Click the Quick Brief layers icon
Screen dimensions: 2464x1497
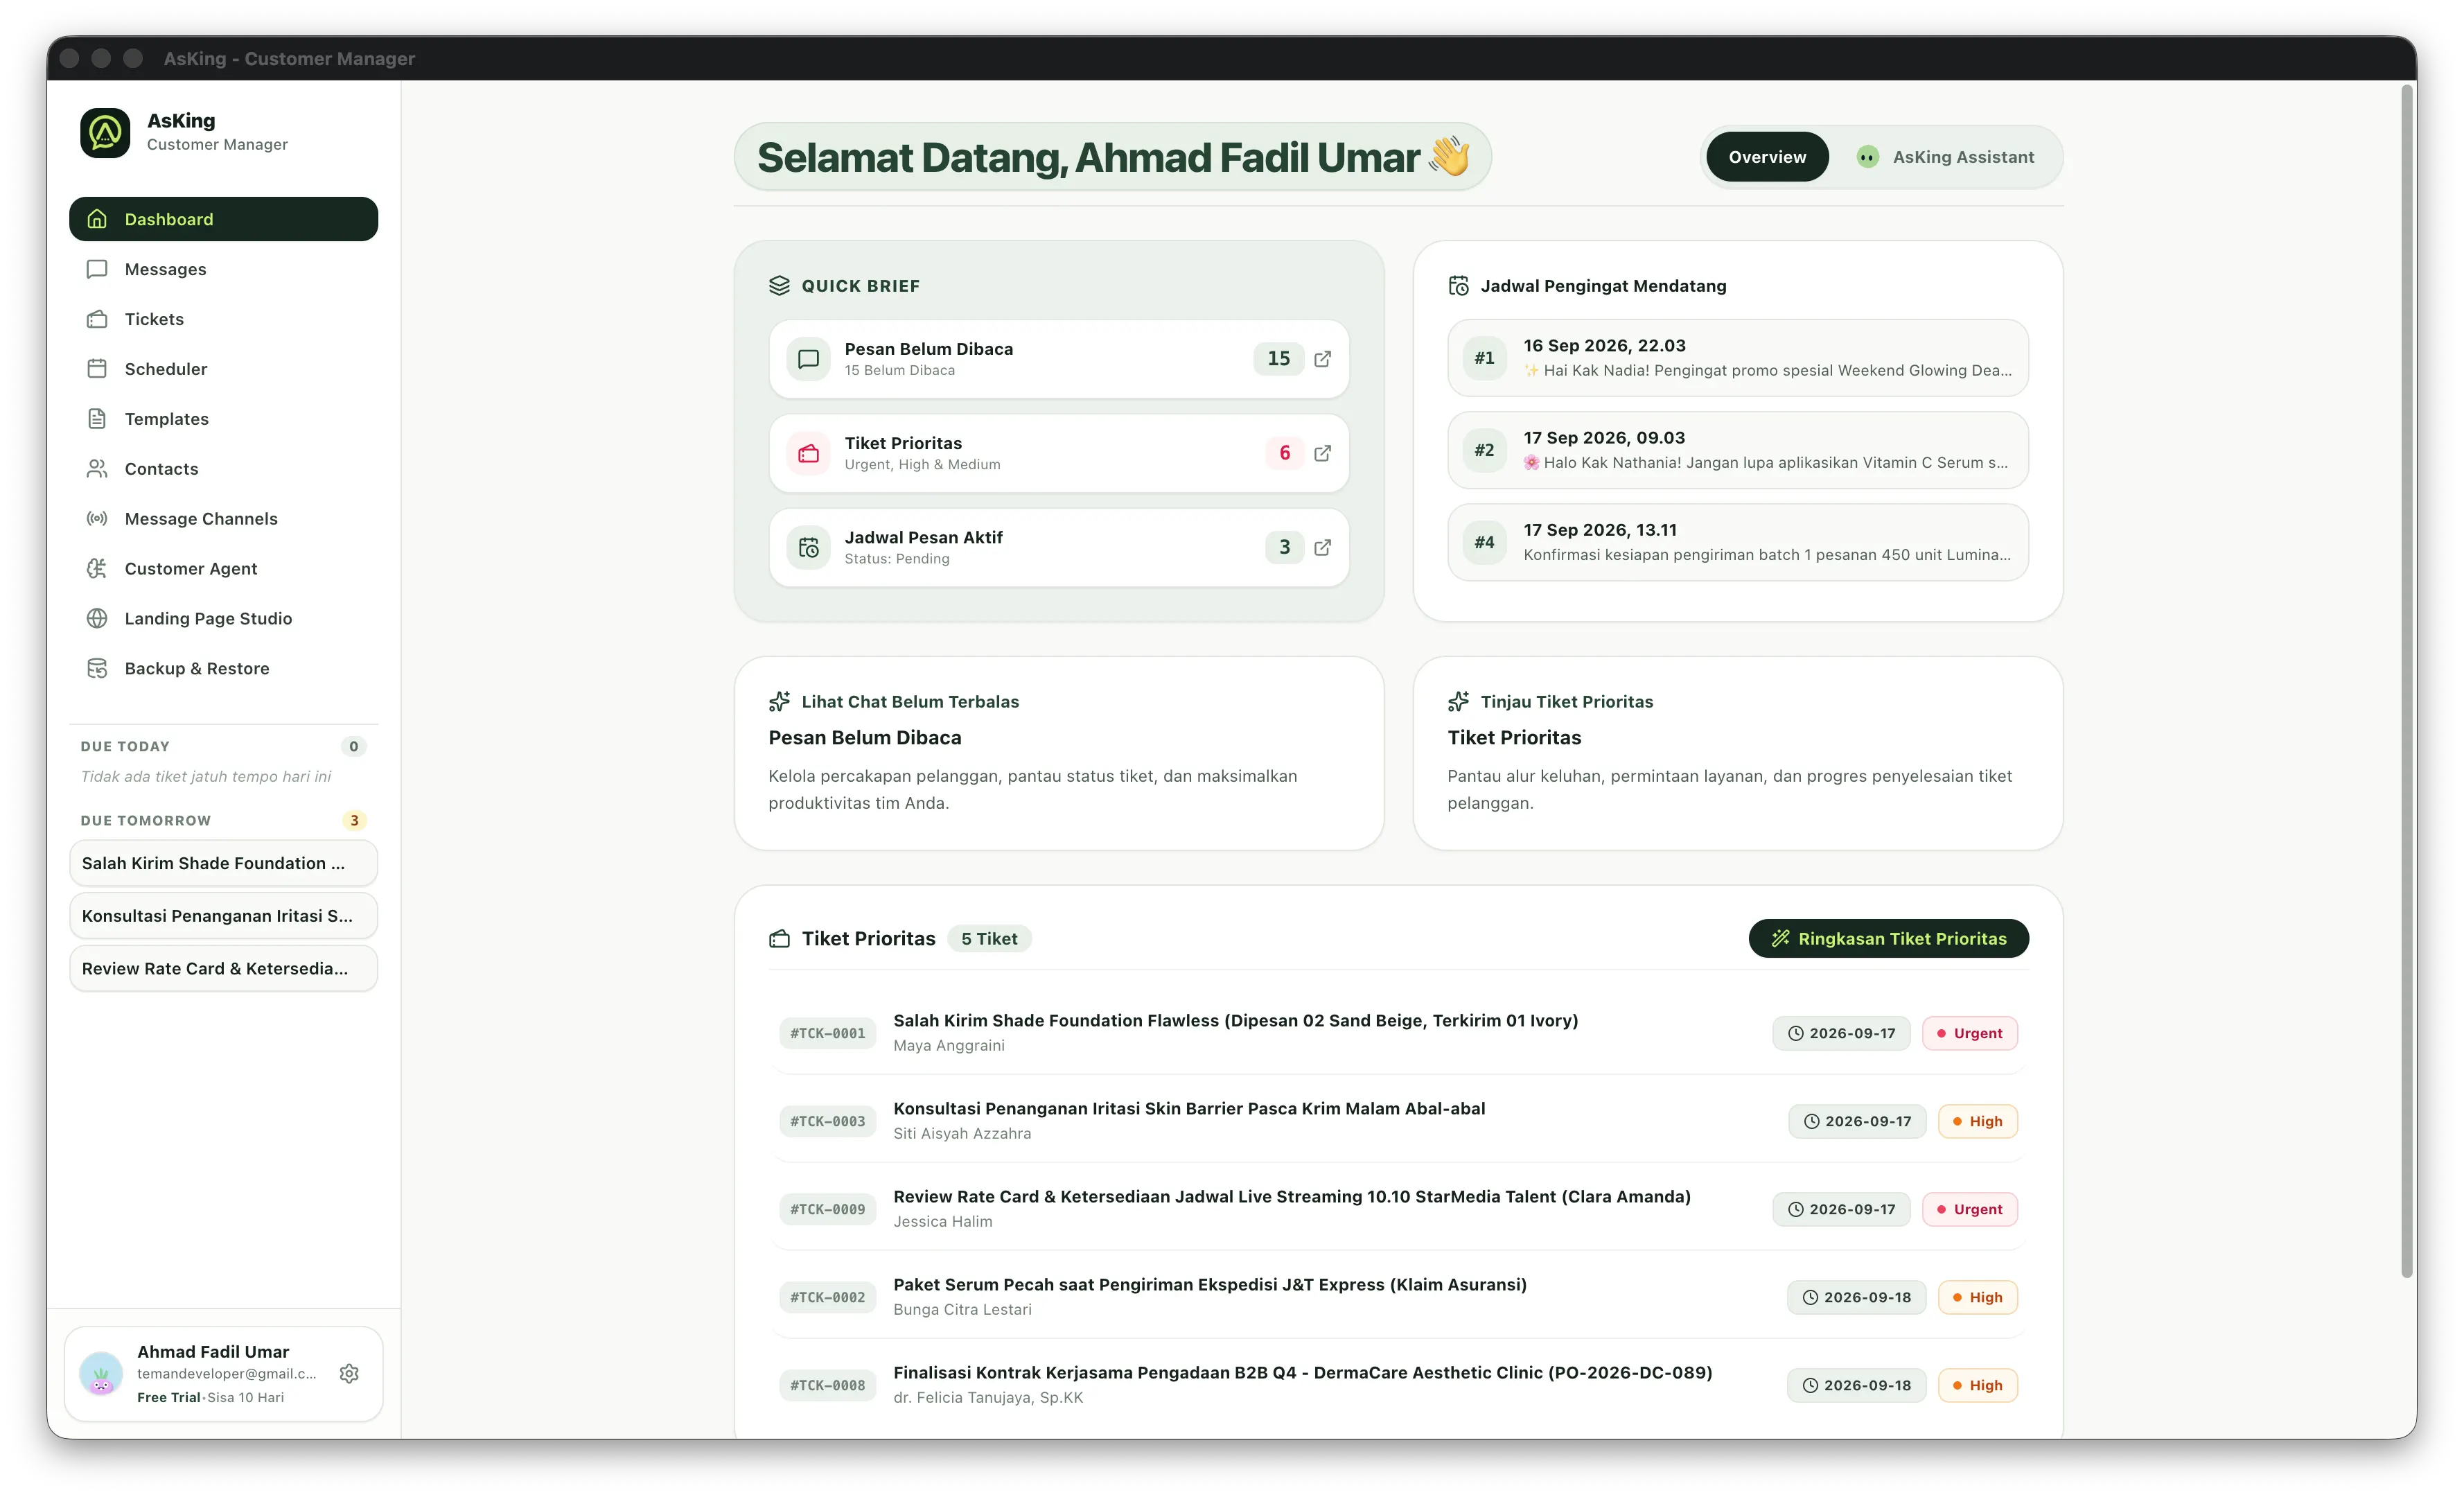779,286
